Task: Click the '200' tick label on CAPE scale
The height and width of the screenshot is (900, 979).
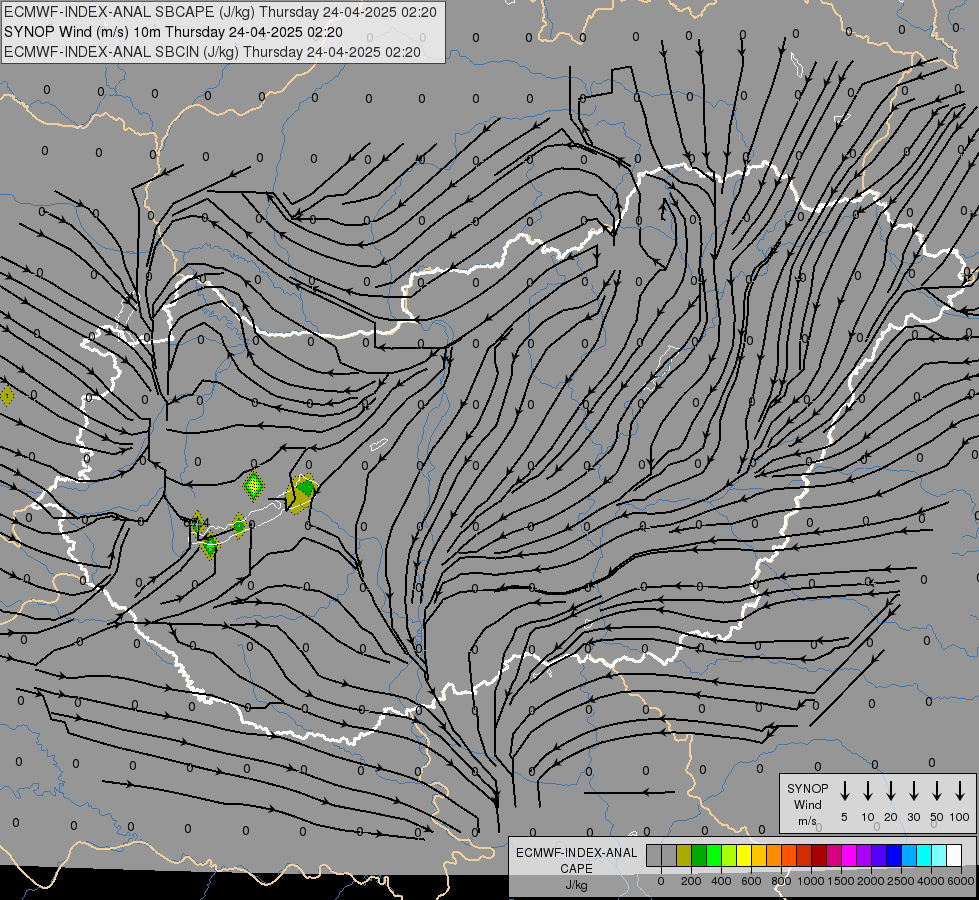Action: coord(691,881)
